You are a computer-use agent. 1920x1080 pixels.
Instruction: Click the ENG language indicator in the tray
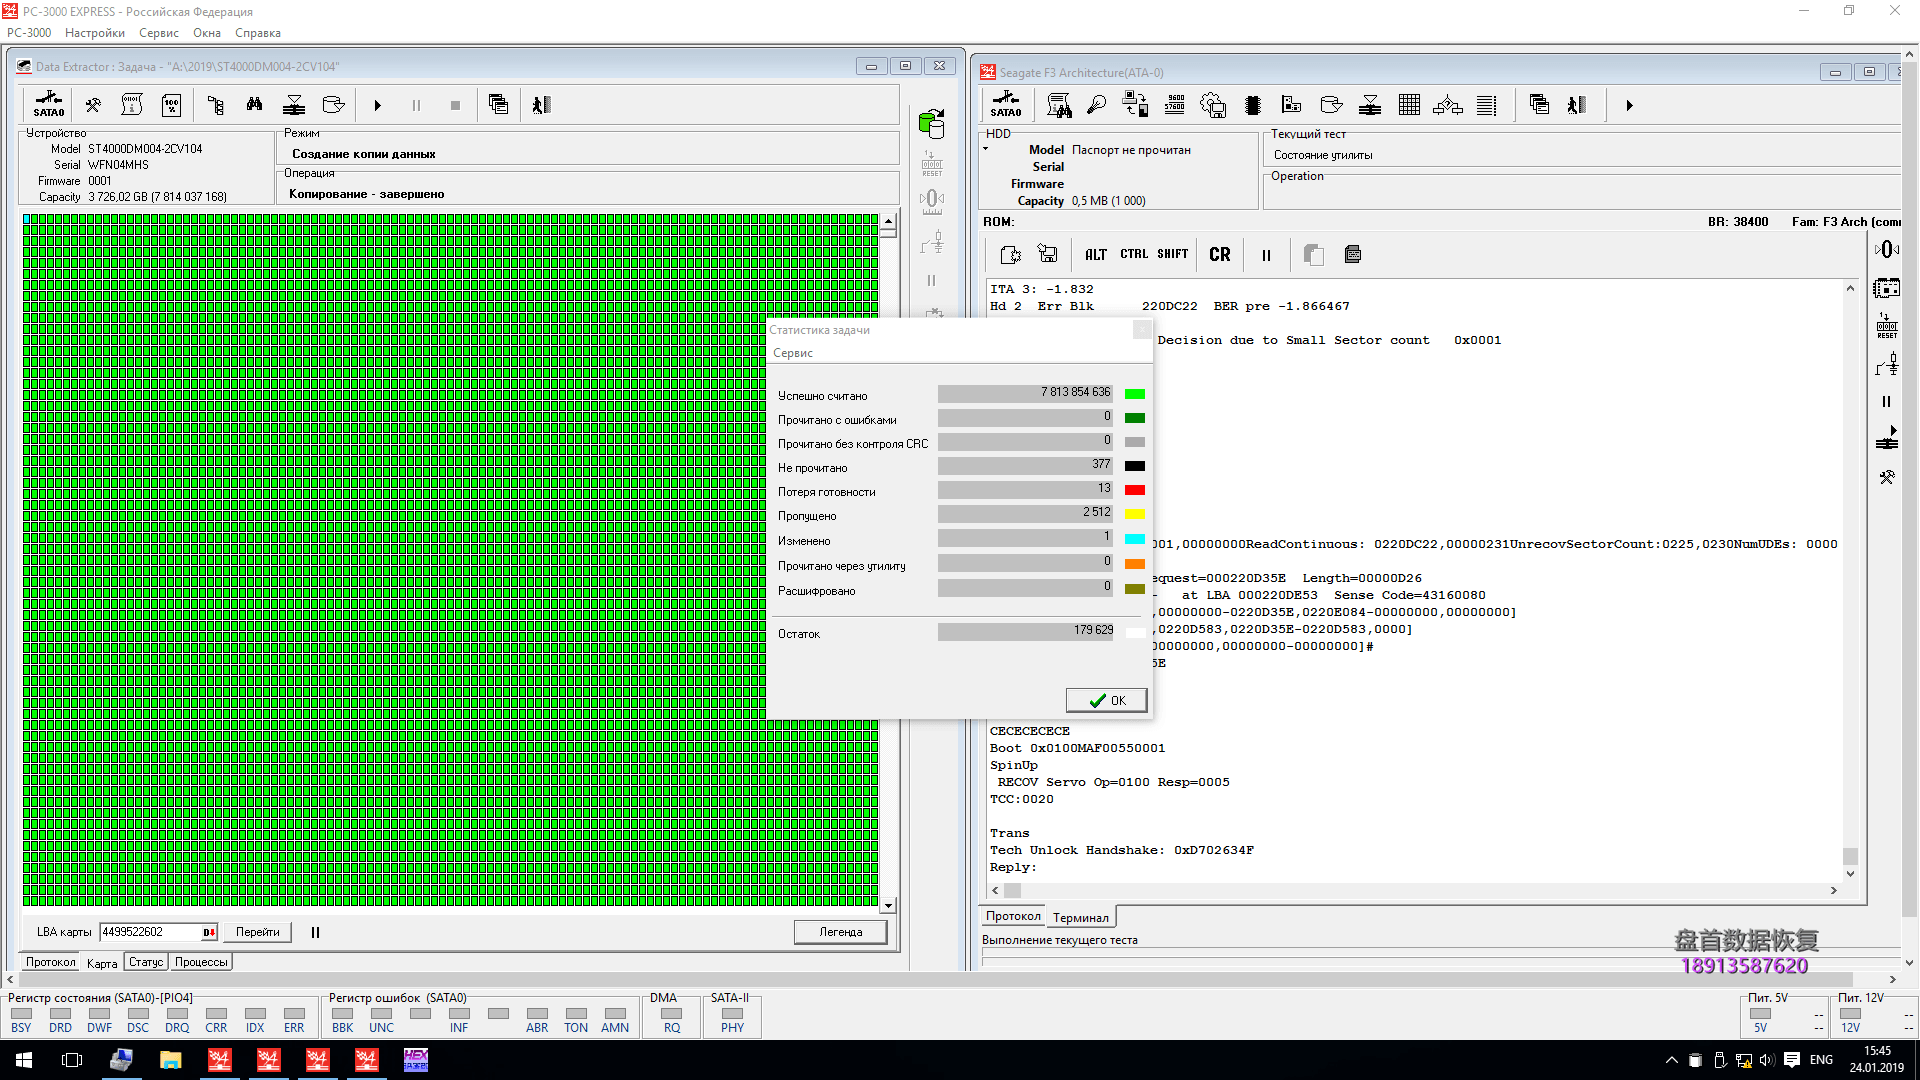[1821, 1060]
